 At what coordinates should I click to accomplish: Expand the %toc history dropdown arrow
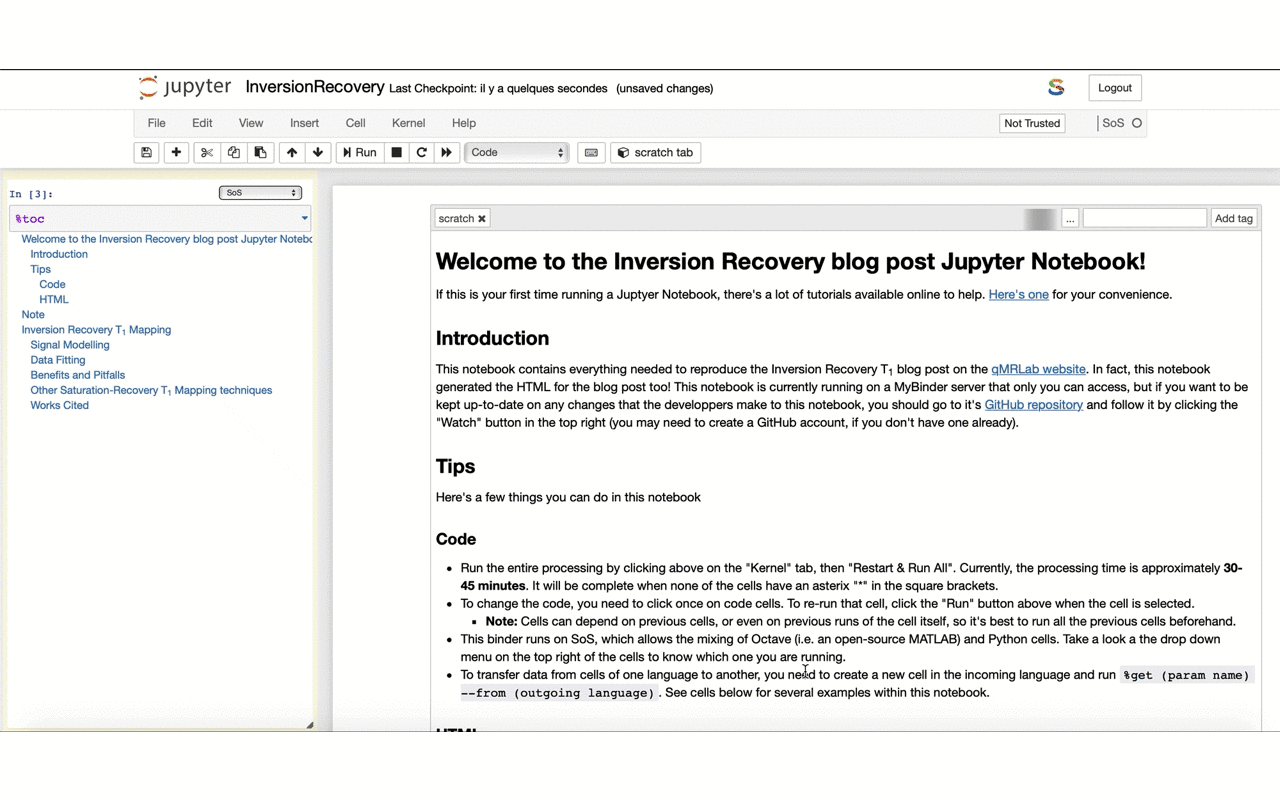tap(304, 218)
